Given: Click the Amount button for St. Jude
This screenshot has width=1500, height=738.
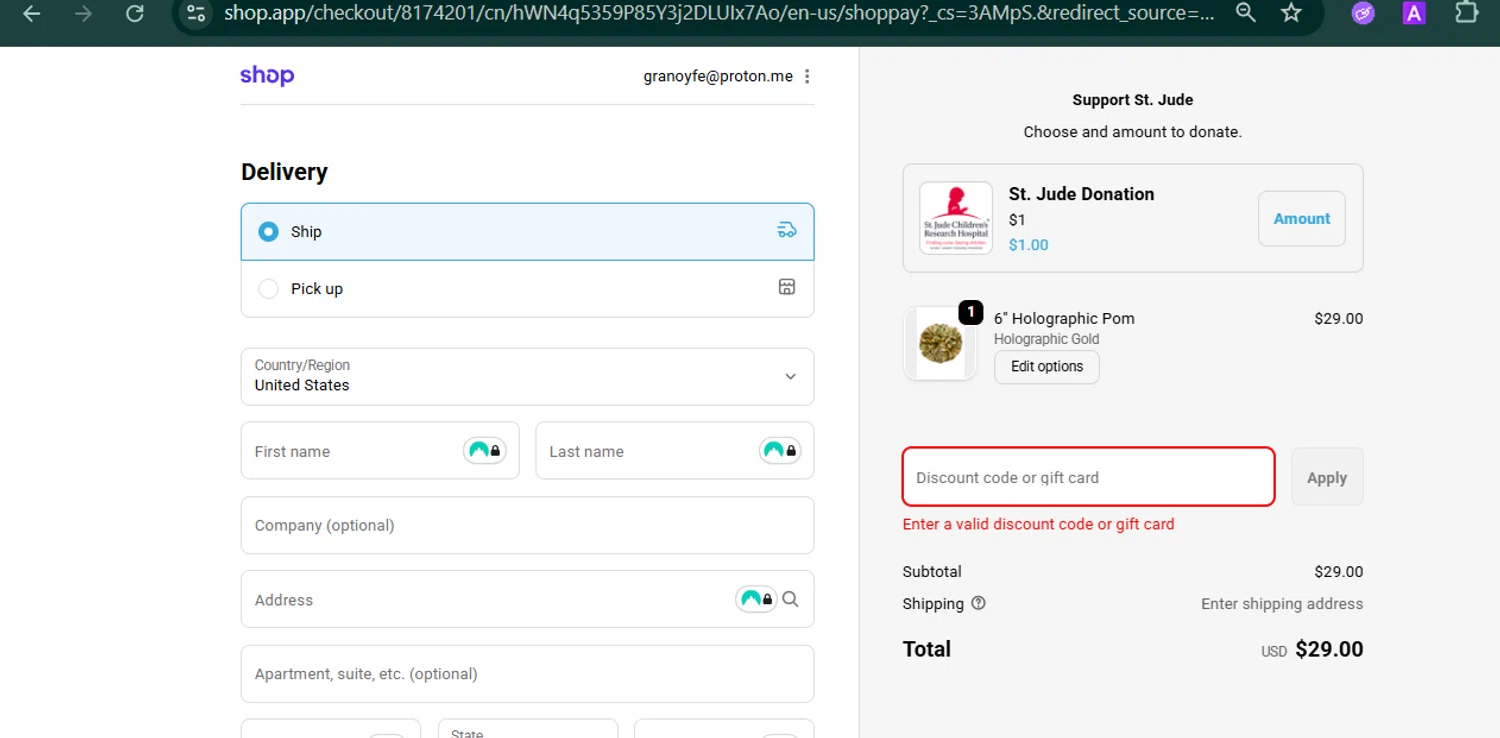Looking at the screenshot, I should point(1302,218).
